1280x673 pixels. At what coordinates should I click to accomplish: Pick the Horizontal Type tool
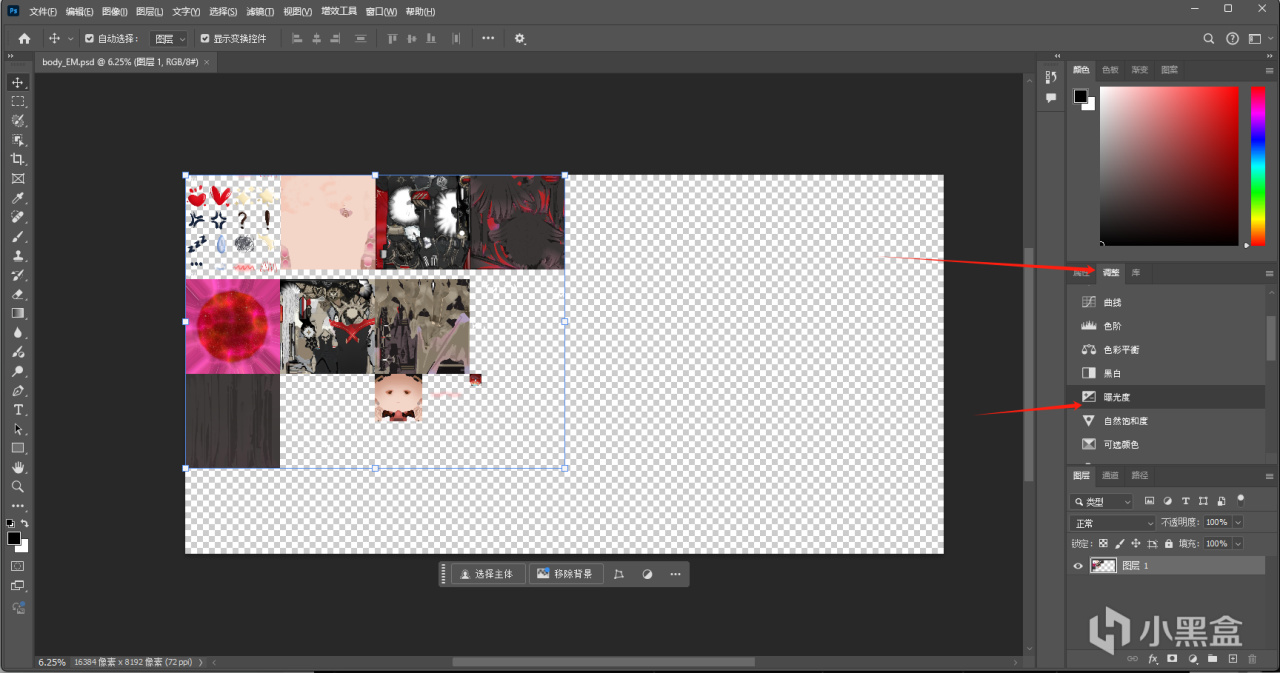pyautogui.click(x=18, y=410)
